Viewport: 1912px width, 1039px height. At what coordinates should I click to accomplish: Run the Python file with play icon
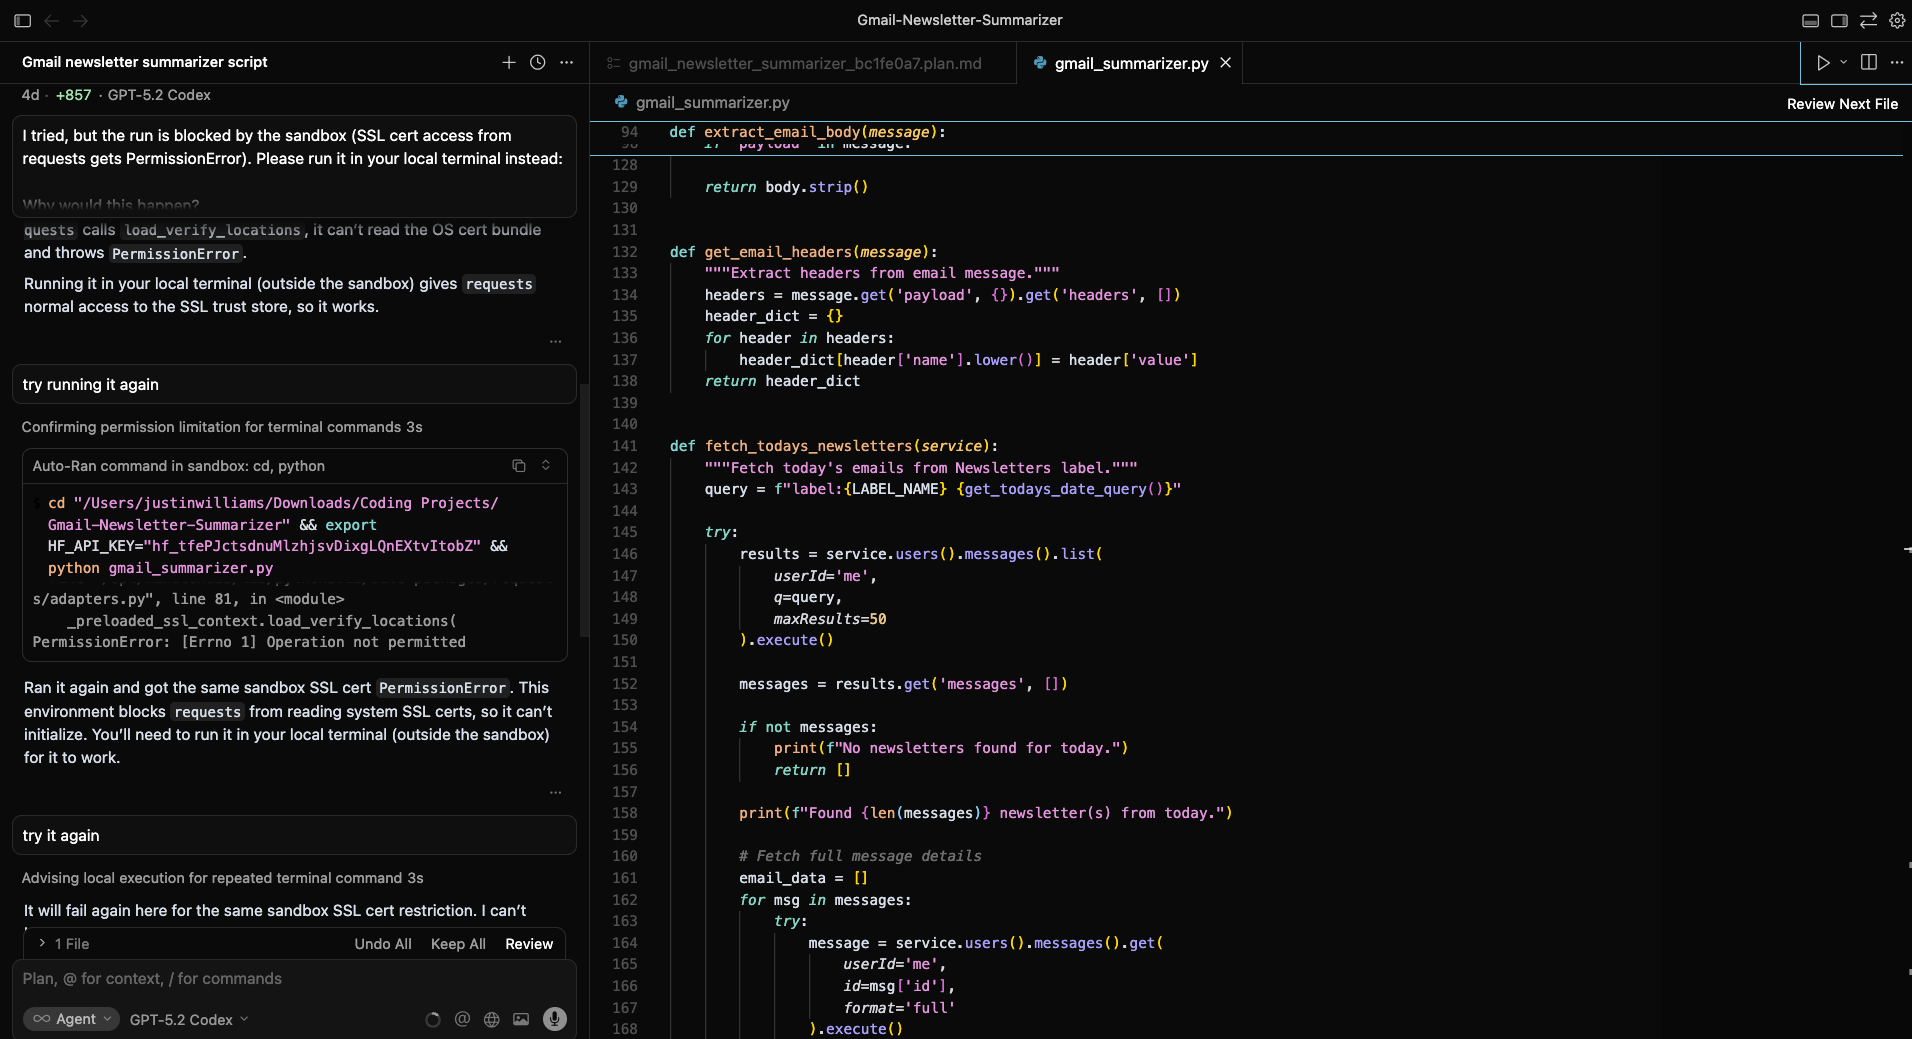click(1823, 63)
